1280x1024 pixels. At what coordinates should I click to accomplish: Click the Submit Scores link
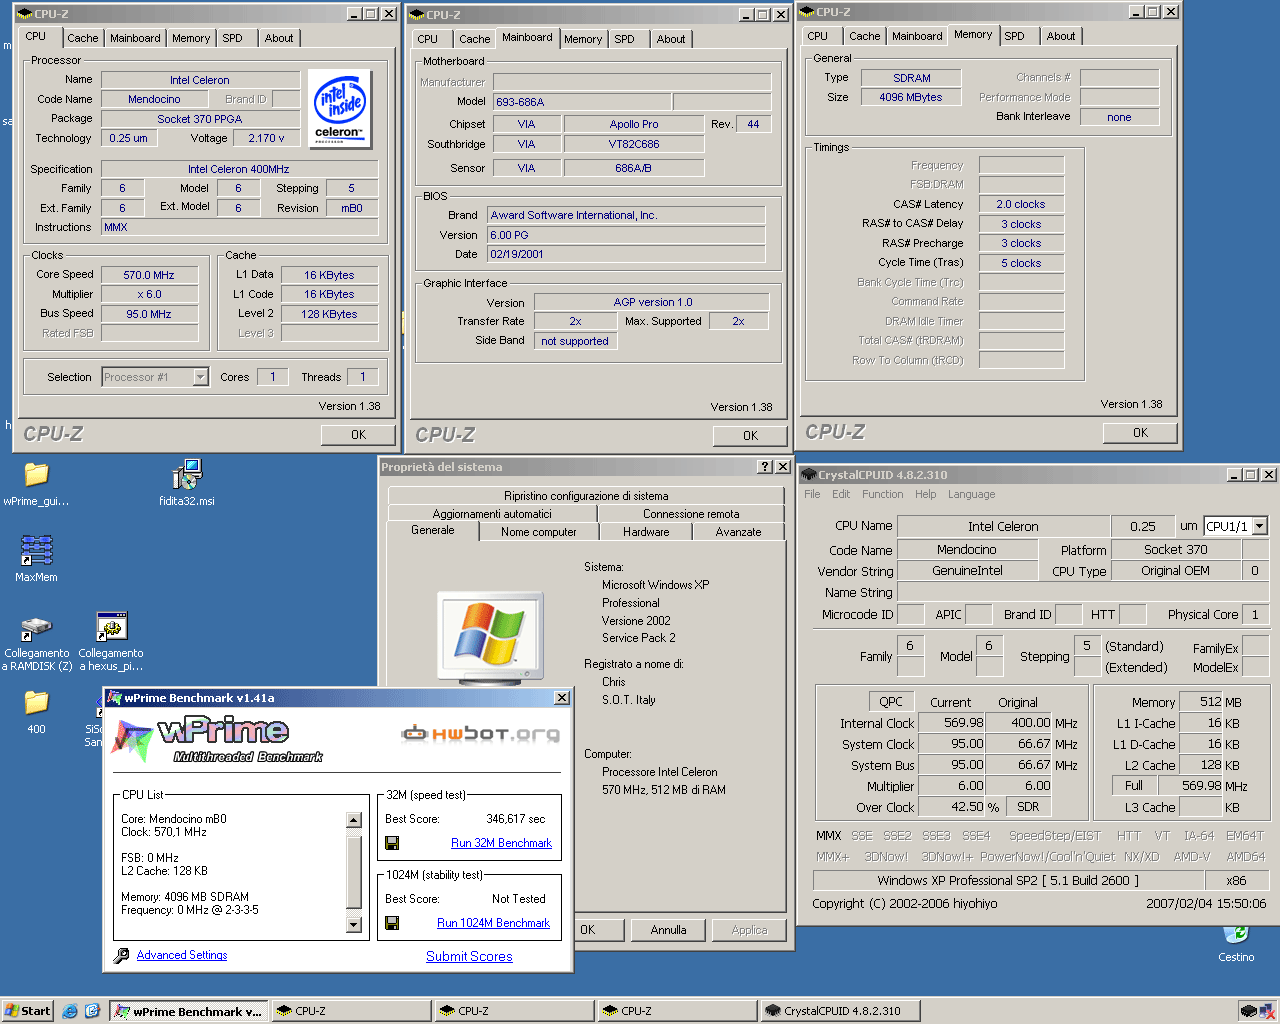(469, 956)
